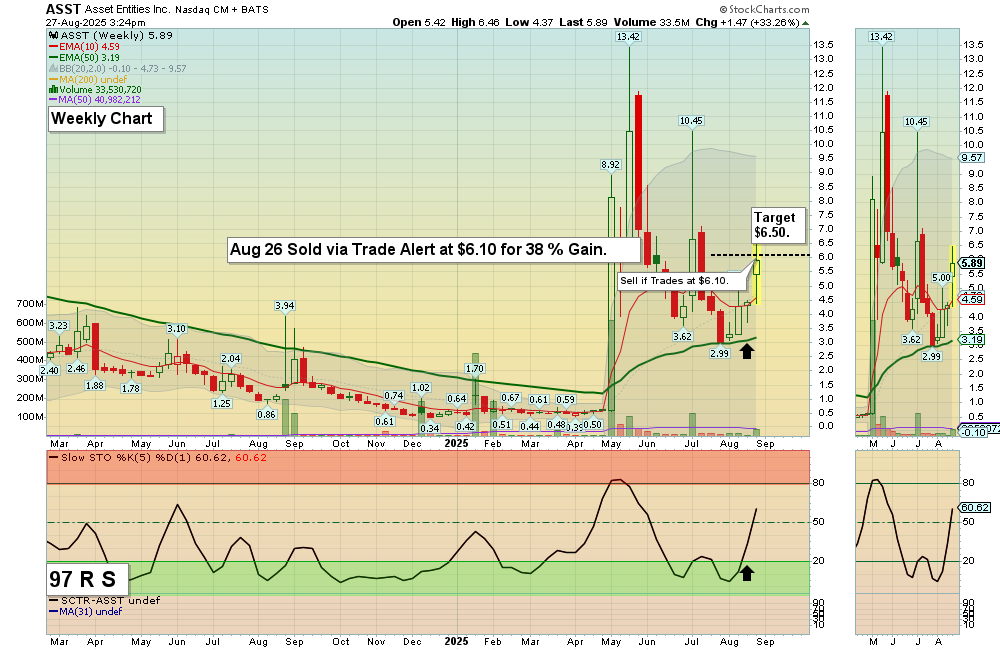
Task: Click the 97 R S rating label
Action: [x=83, y=578]
